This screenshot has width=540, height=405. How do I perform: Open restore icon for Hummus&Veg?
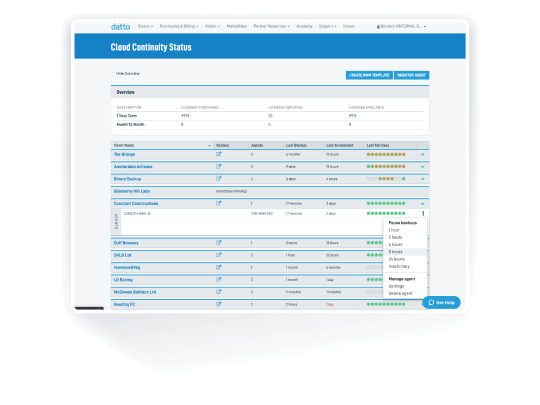pyautogui.click(x=218, y=267)
